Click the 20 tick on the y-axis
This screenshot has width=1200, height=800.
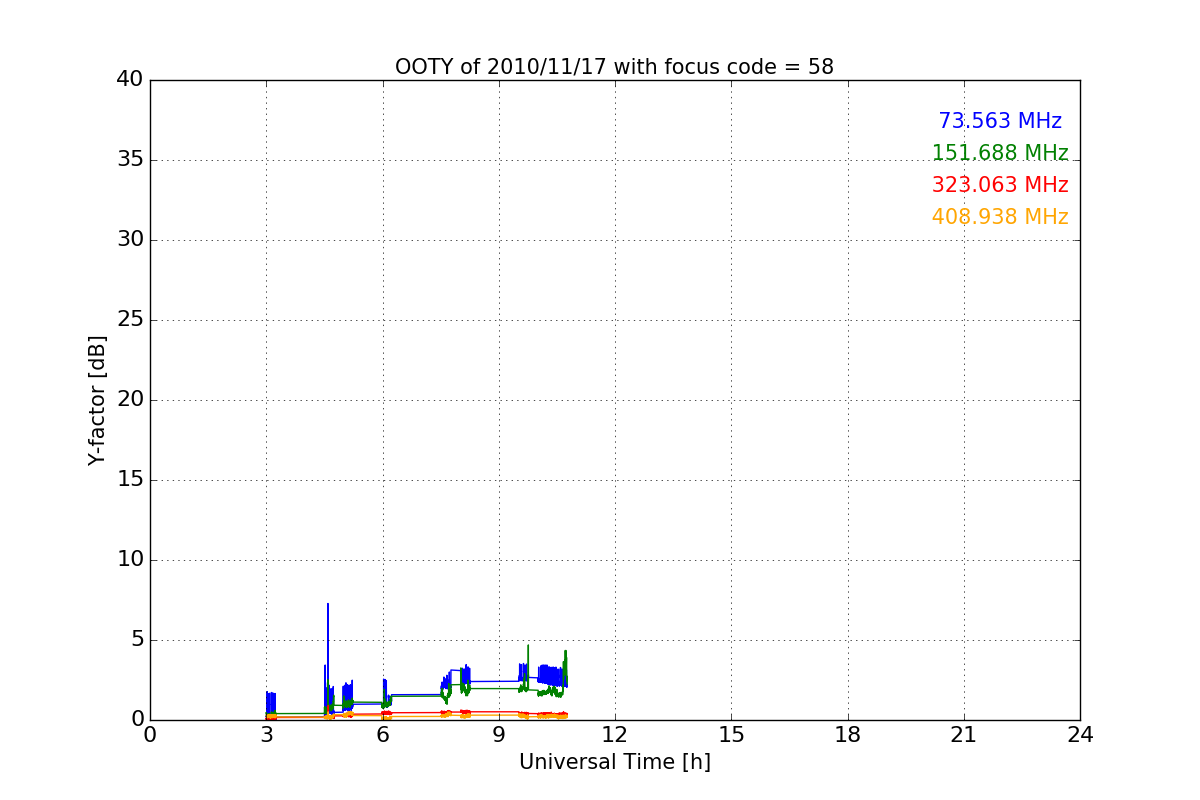[x=130, y=400]
